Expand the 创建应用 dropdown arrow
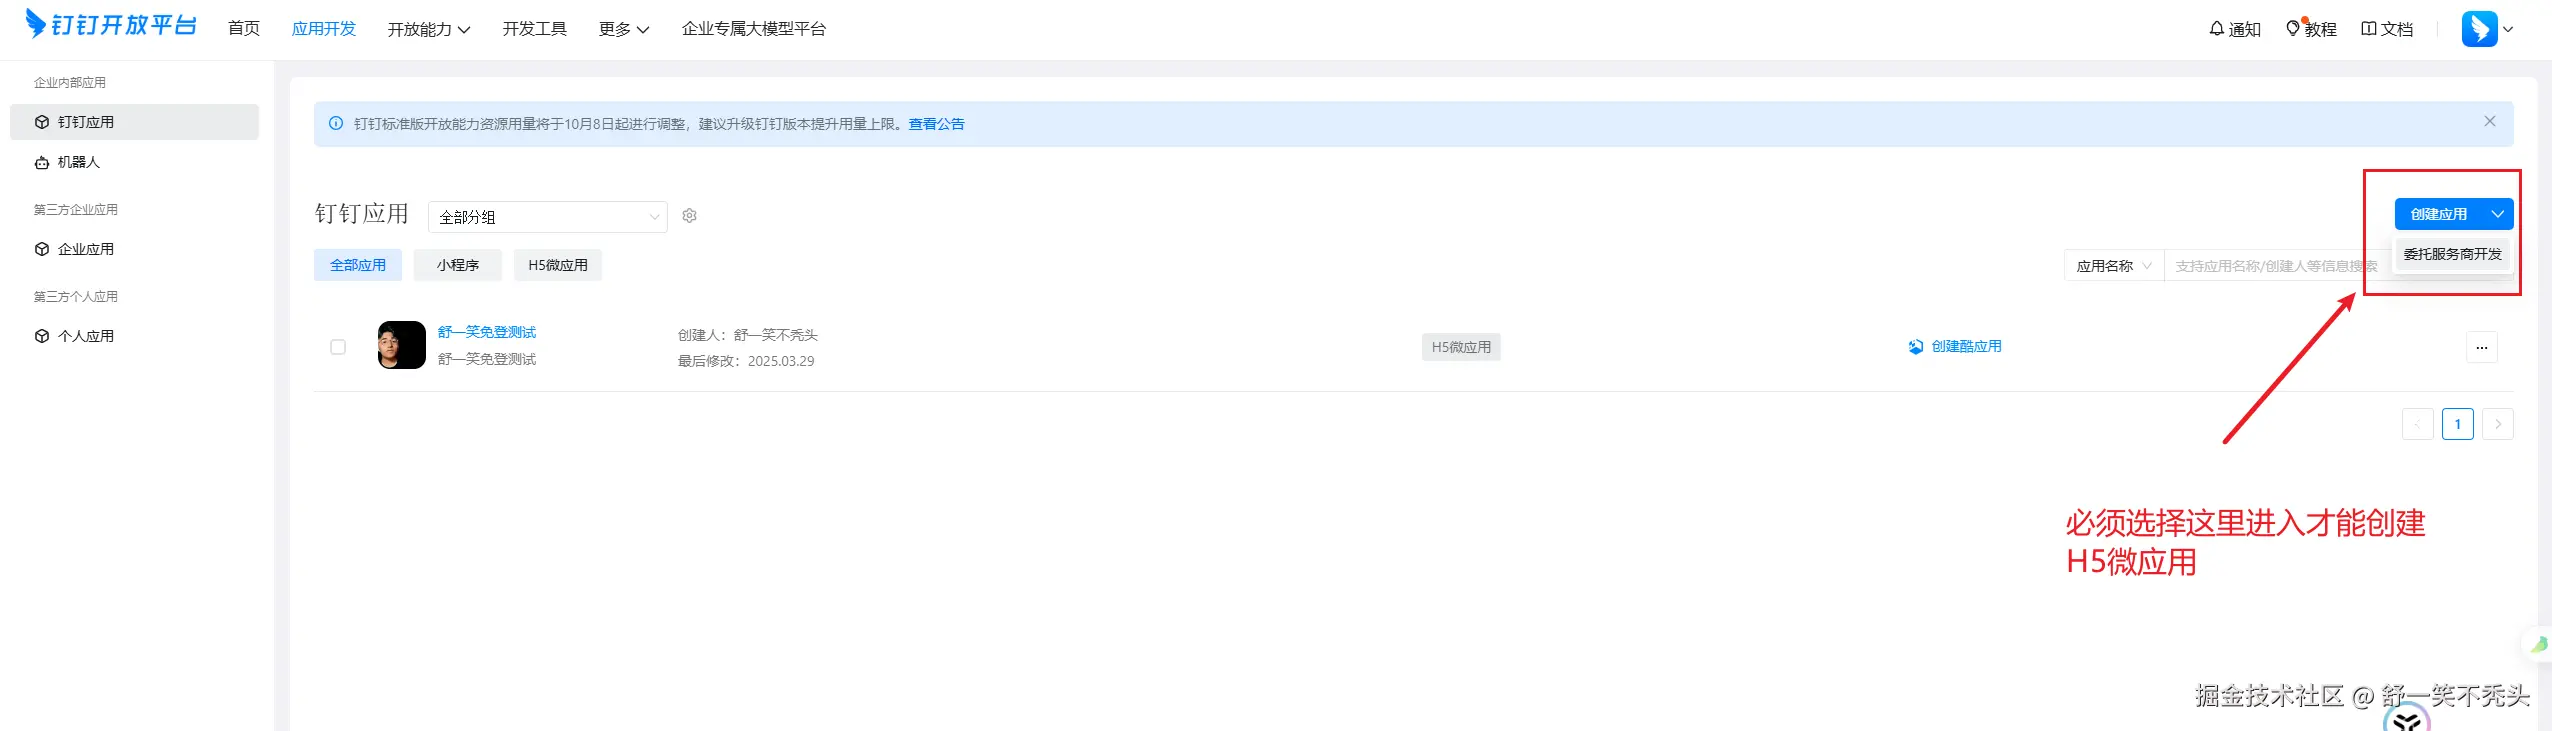This screenshot has width=2552, height=731. tap(2497, 214)
